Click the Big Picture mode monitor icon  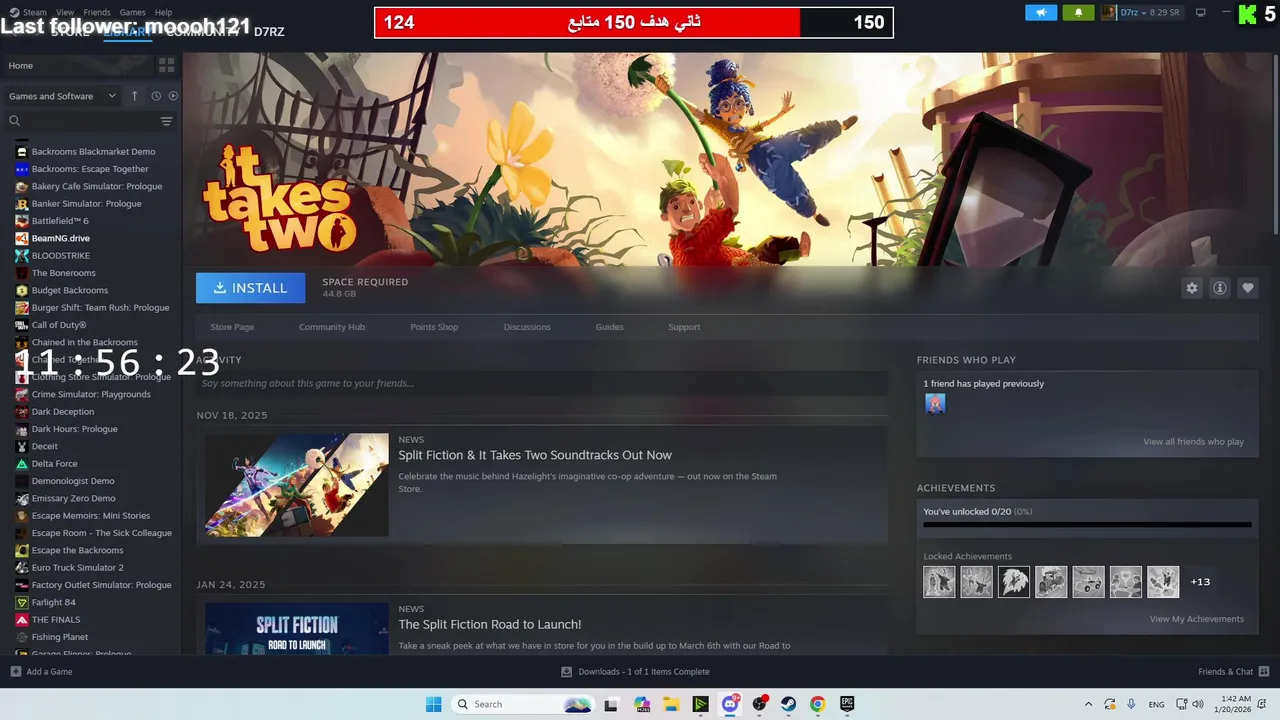tap(1201, 13)
